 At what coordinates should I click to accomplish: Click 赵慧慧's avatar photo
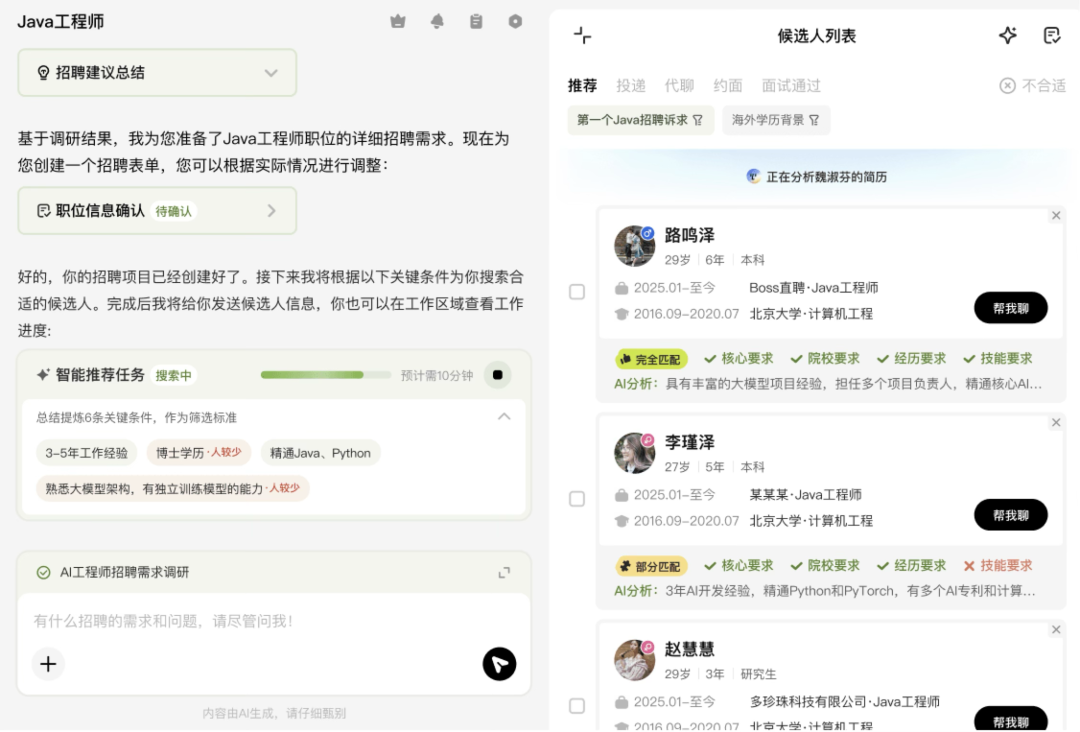(634, 660)
